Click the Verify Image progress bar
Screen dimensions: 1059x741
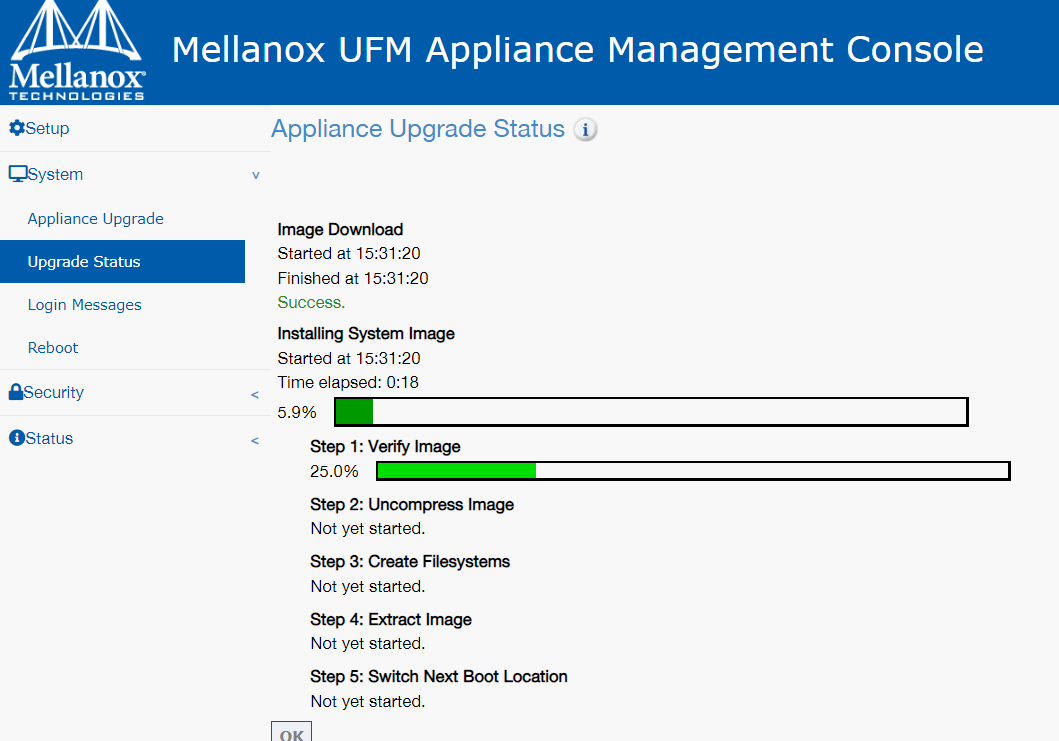click(x=693, y=471)
